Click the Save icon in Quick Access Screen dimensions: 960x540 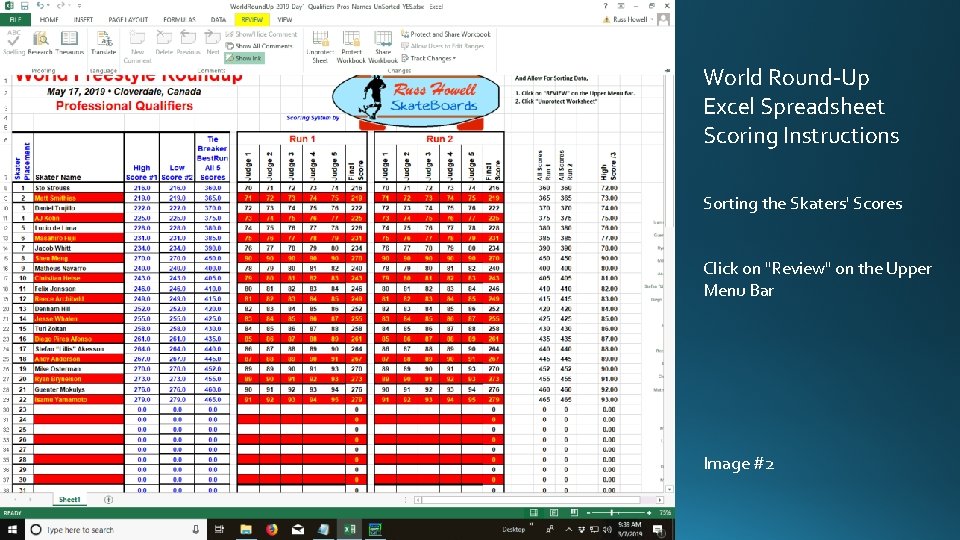(24, 6)
